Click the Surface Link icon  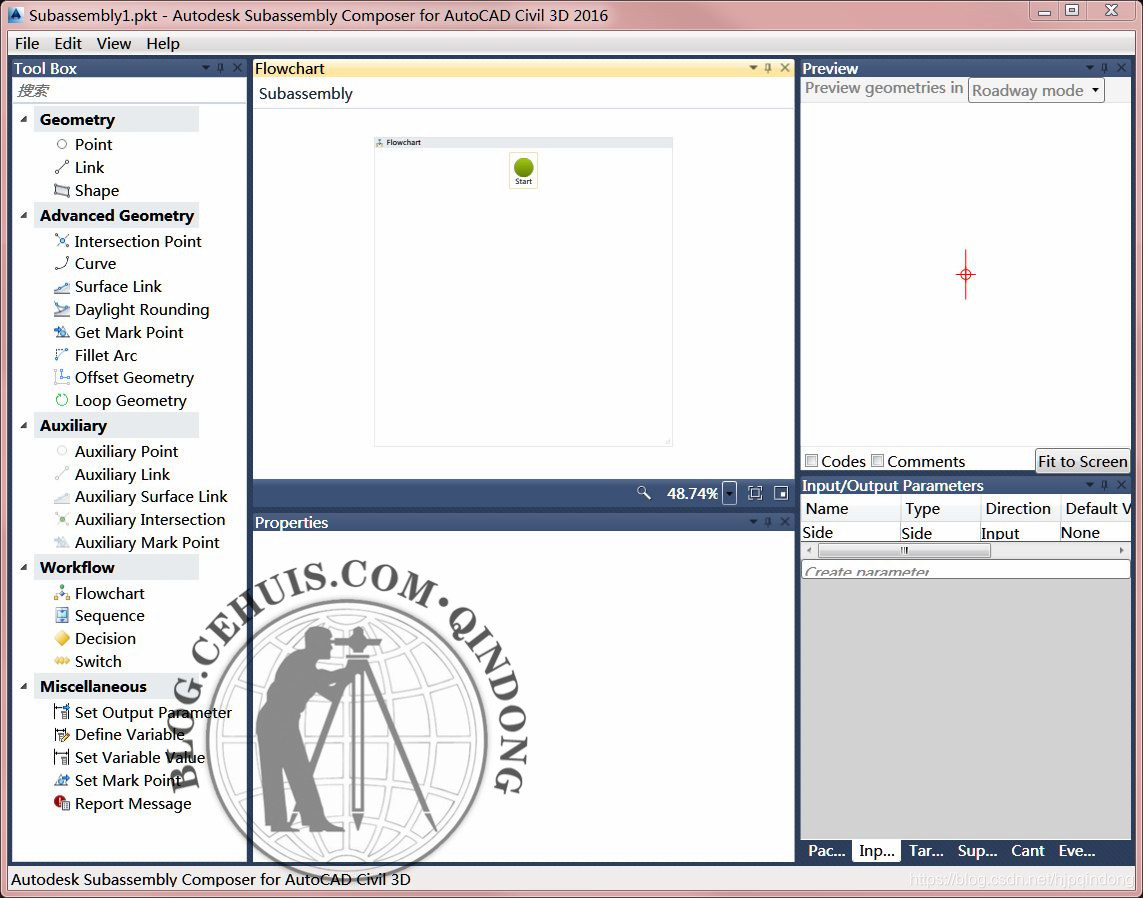(62, 286)
